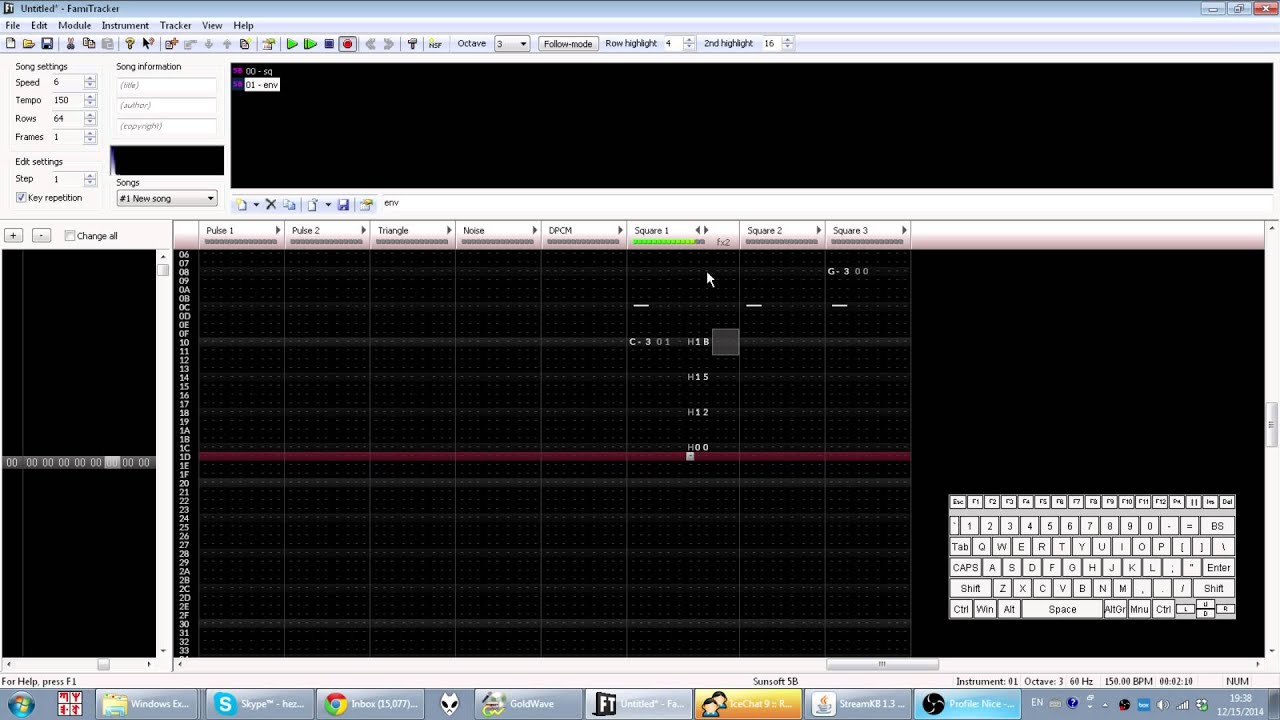Toggle the Change all checkbox
Viewport: 1280px width, 720px height.
(x=70, y=236)
